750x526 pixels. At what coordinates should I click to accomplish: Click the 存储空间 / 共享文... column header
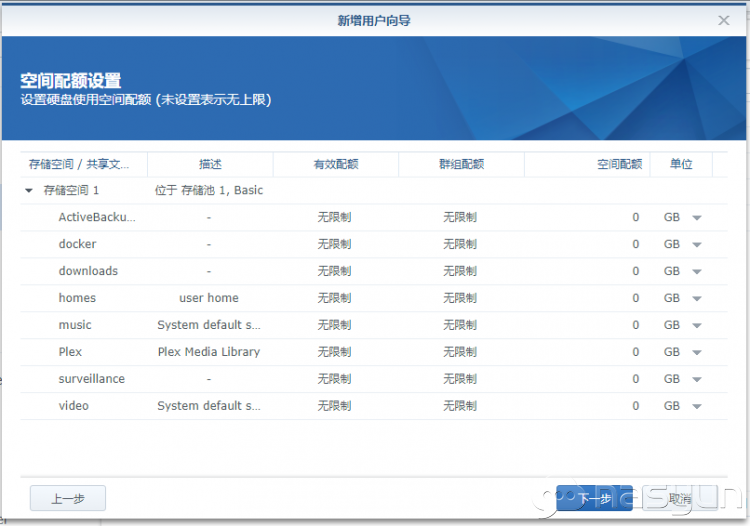(x=84, y=164)
